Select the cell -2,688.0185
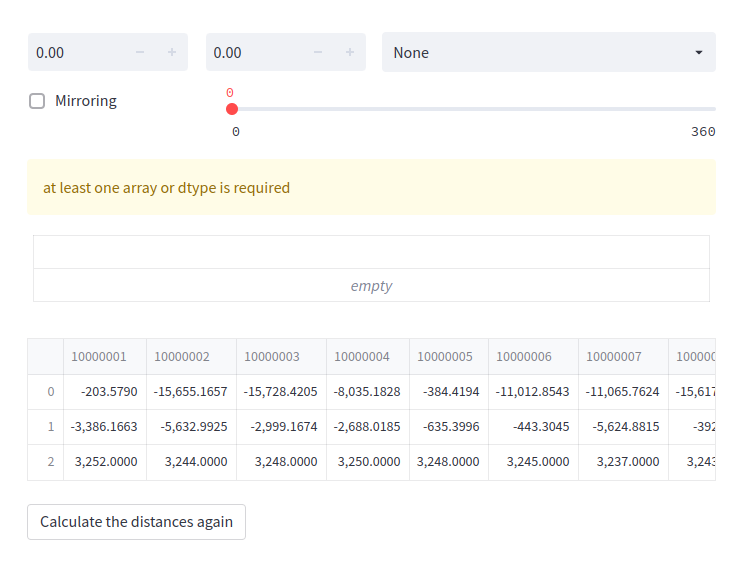This screenshot has width=751, height=582. click(x=368, y=427)
